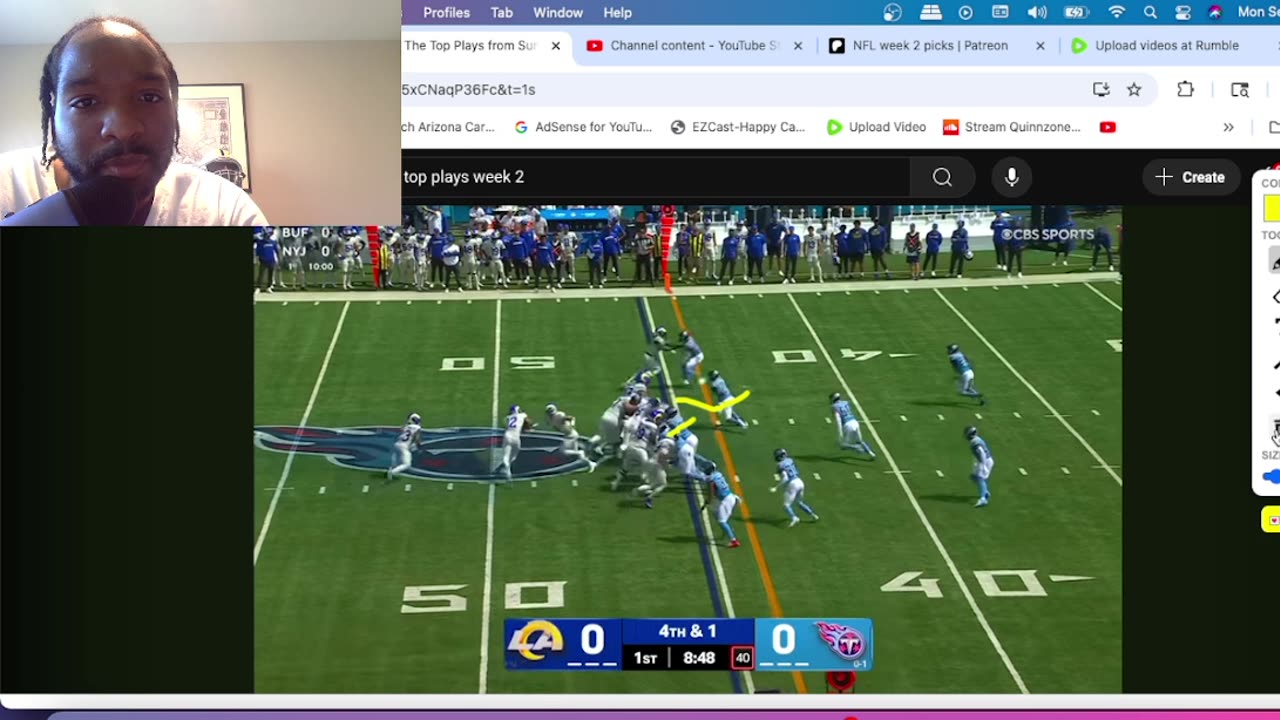
Task: Close the Channel content YouTube Studio tab
Action: (x=798, y=45)
